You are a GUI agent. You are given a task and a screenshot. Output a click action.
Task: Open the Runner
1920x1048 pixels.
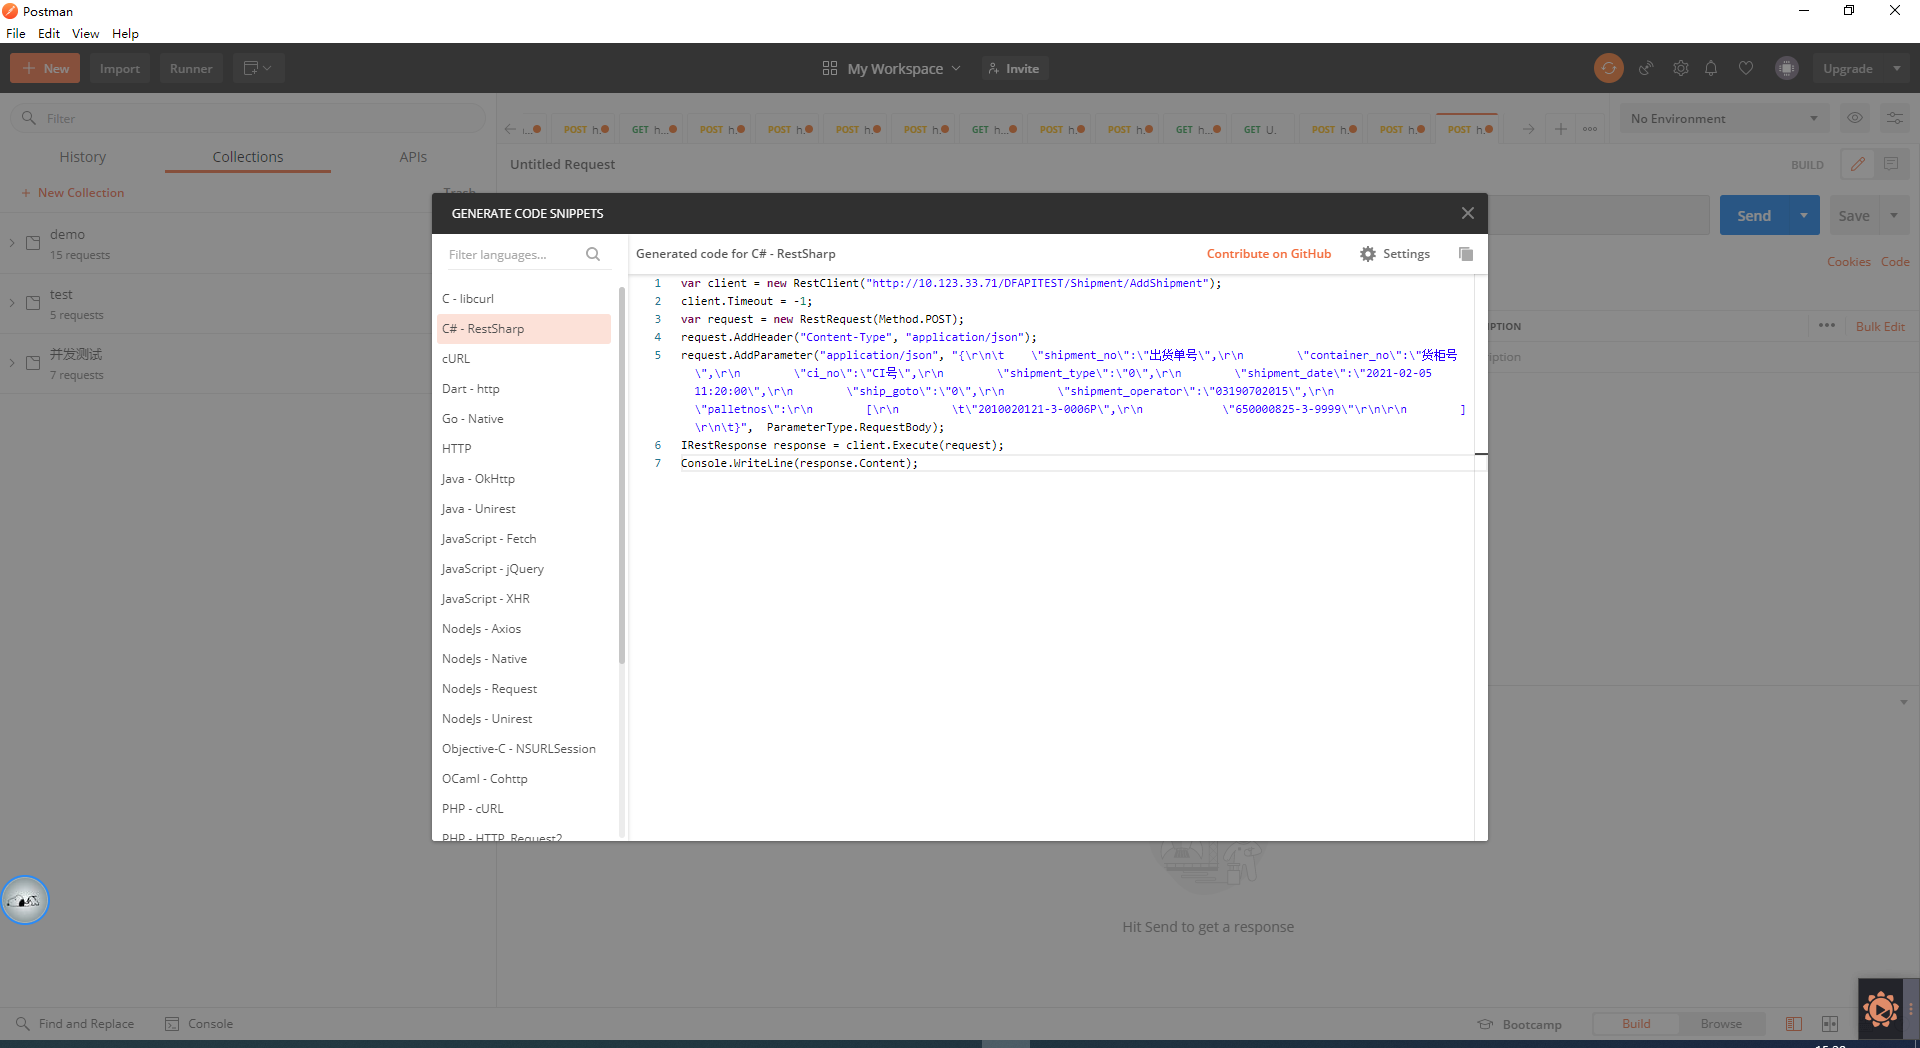[x=191, y=68]
